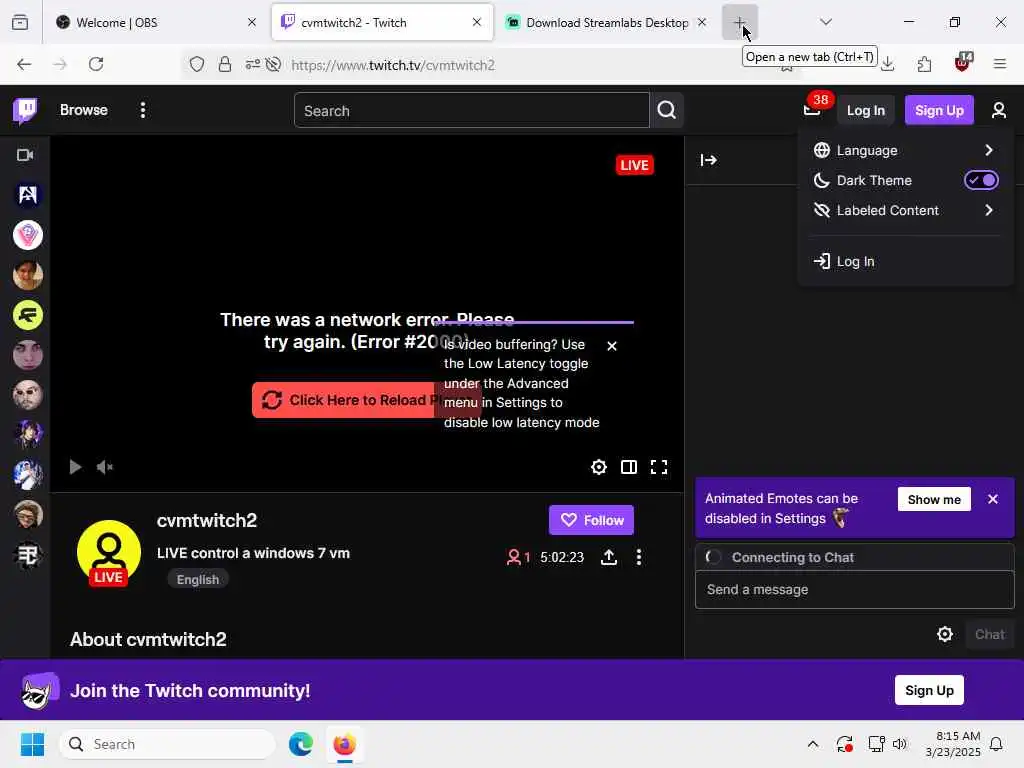The image size is (1024, 768).
Task: Reload the page in Firefox toolbar
Action: click(x=96, y=64)
